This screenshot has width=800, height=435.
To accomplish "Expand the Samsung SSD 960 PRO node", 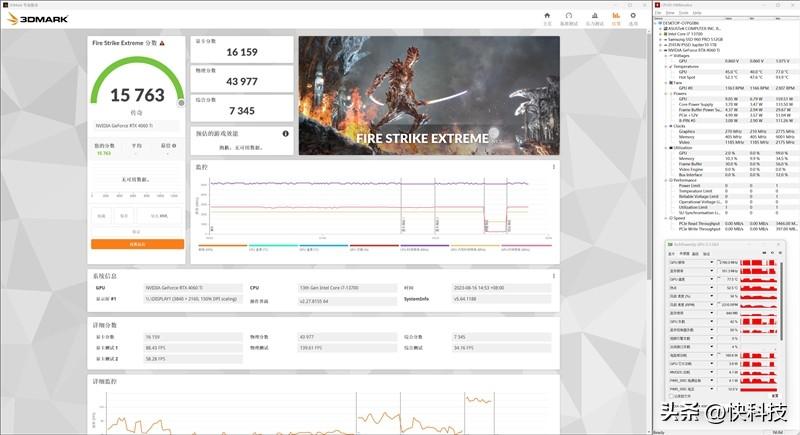I will 661,39.
